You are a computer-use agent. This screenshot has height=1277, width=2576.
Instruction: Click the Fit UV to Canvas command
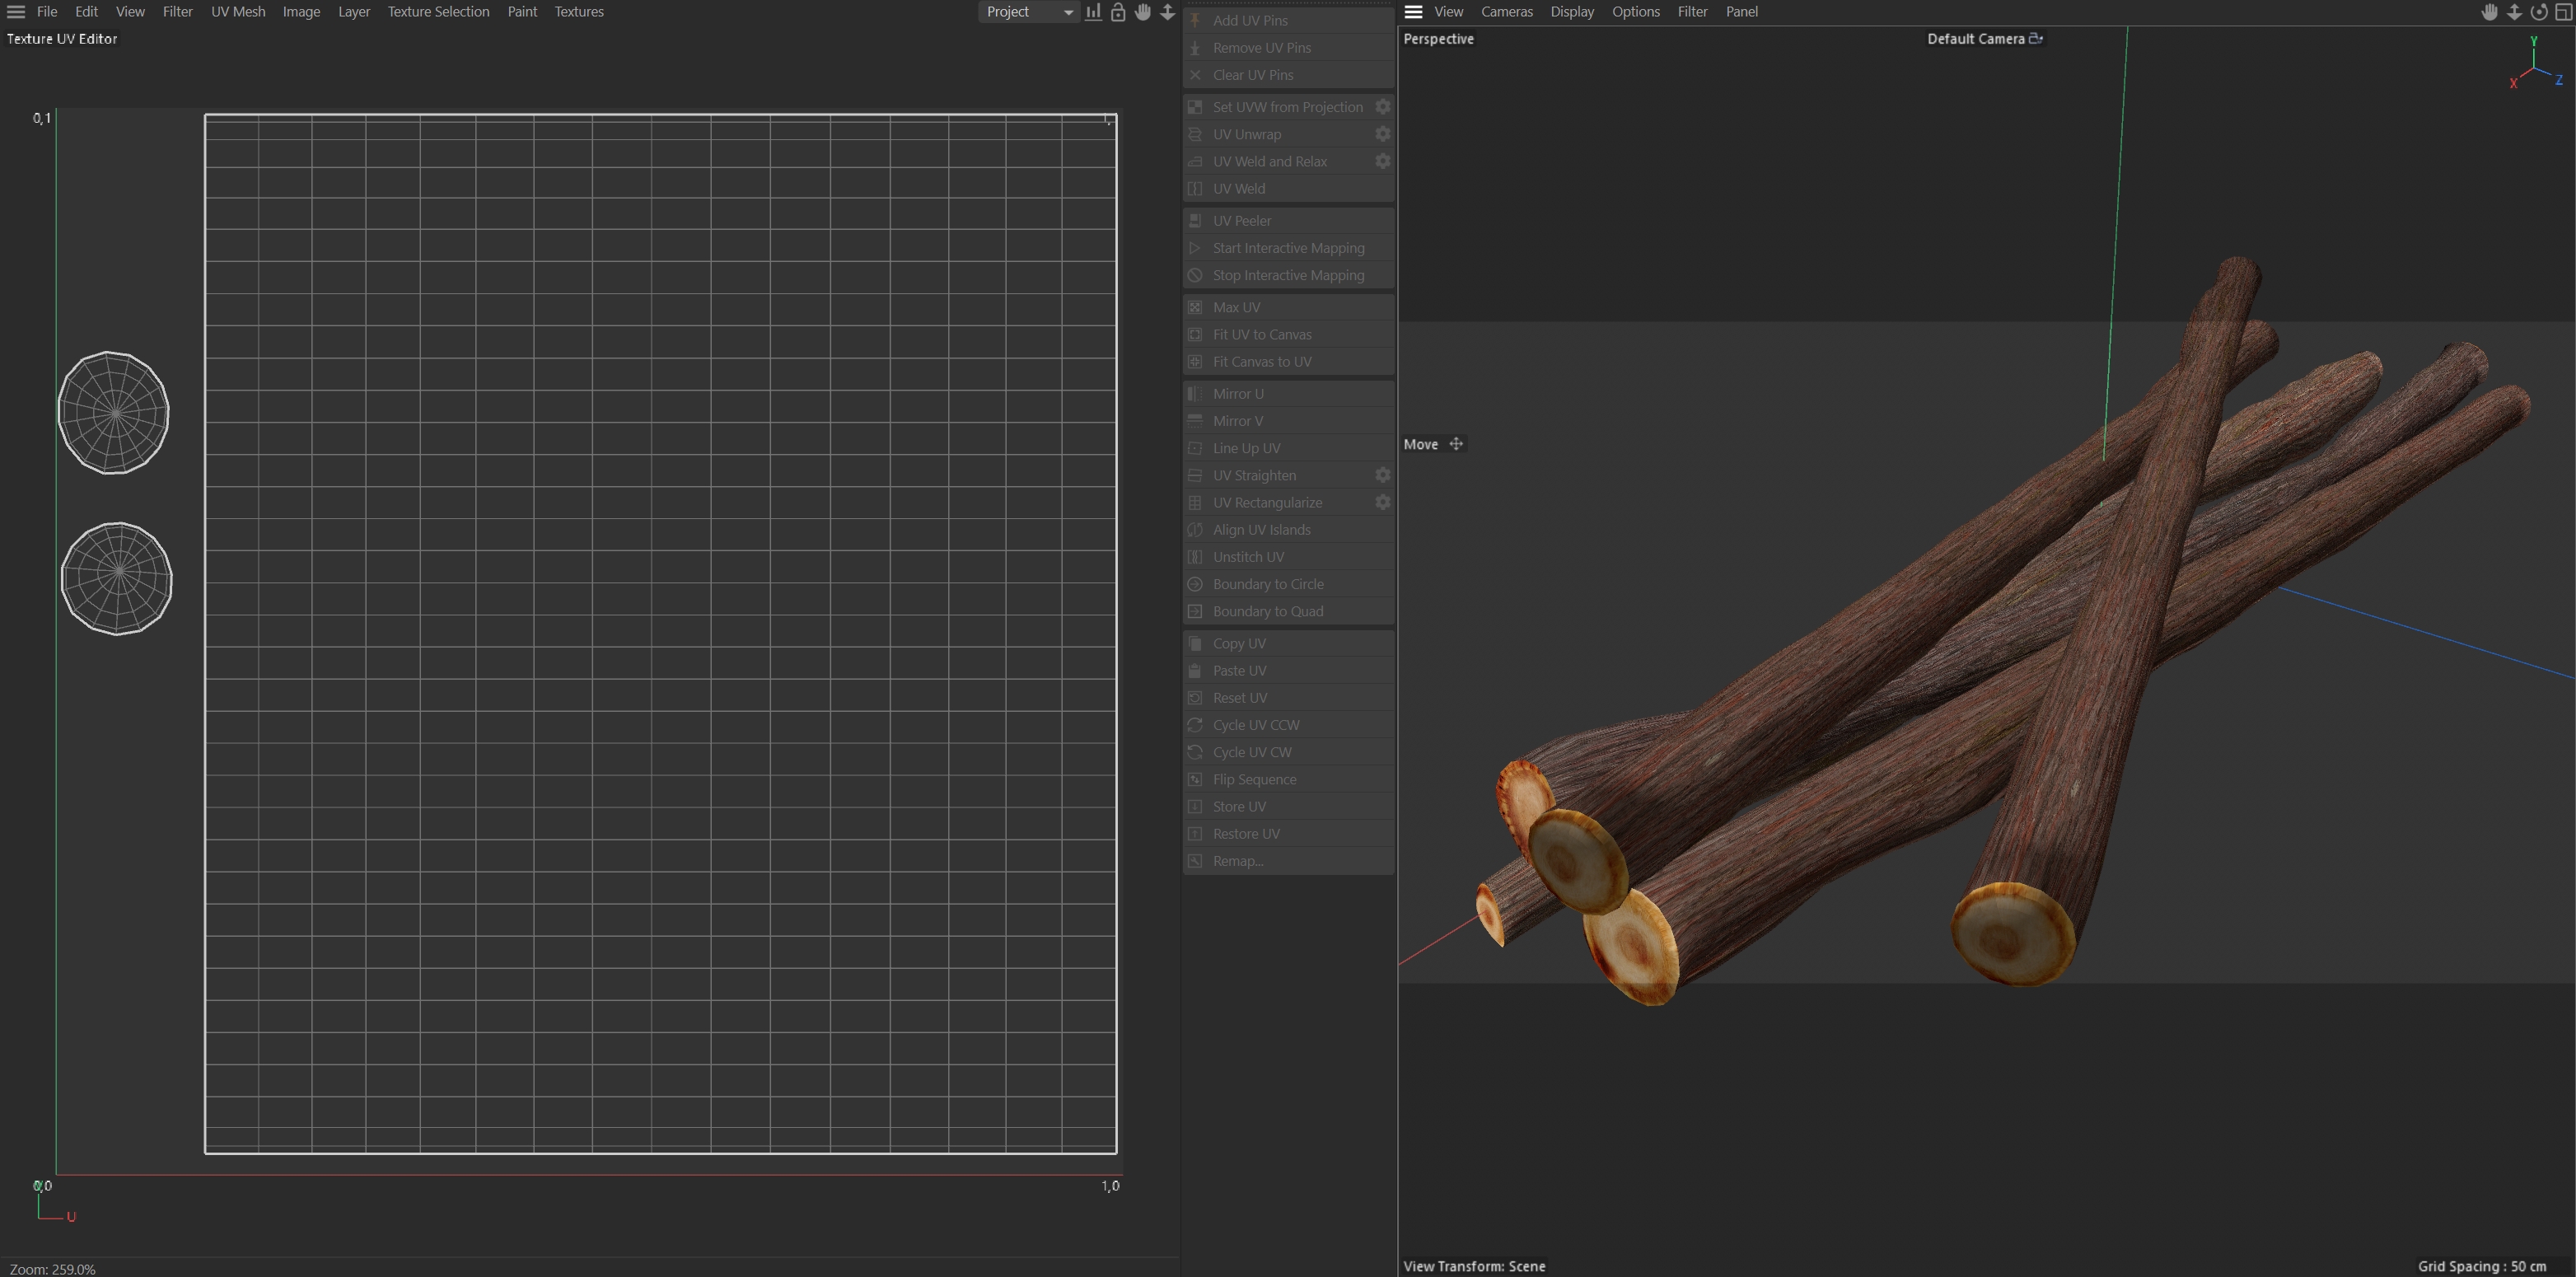point(1261,334)
